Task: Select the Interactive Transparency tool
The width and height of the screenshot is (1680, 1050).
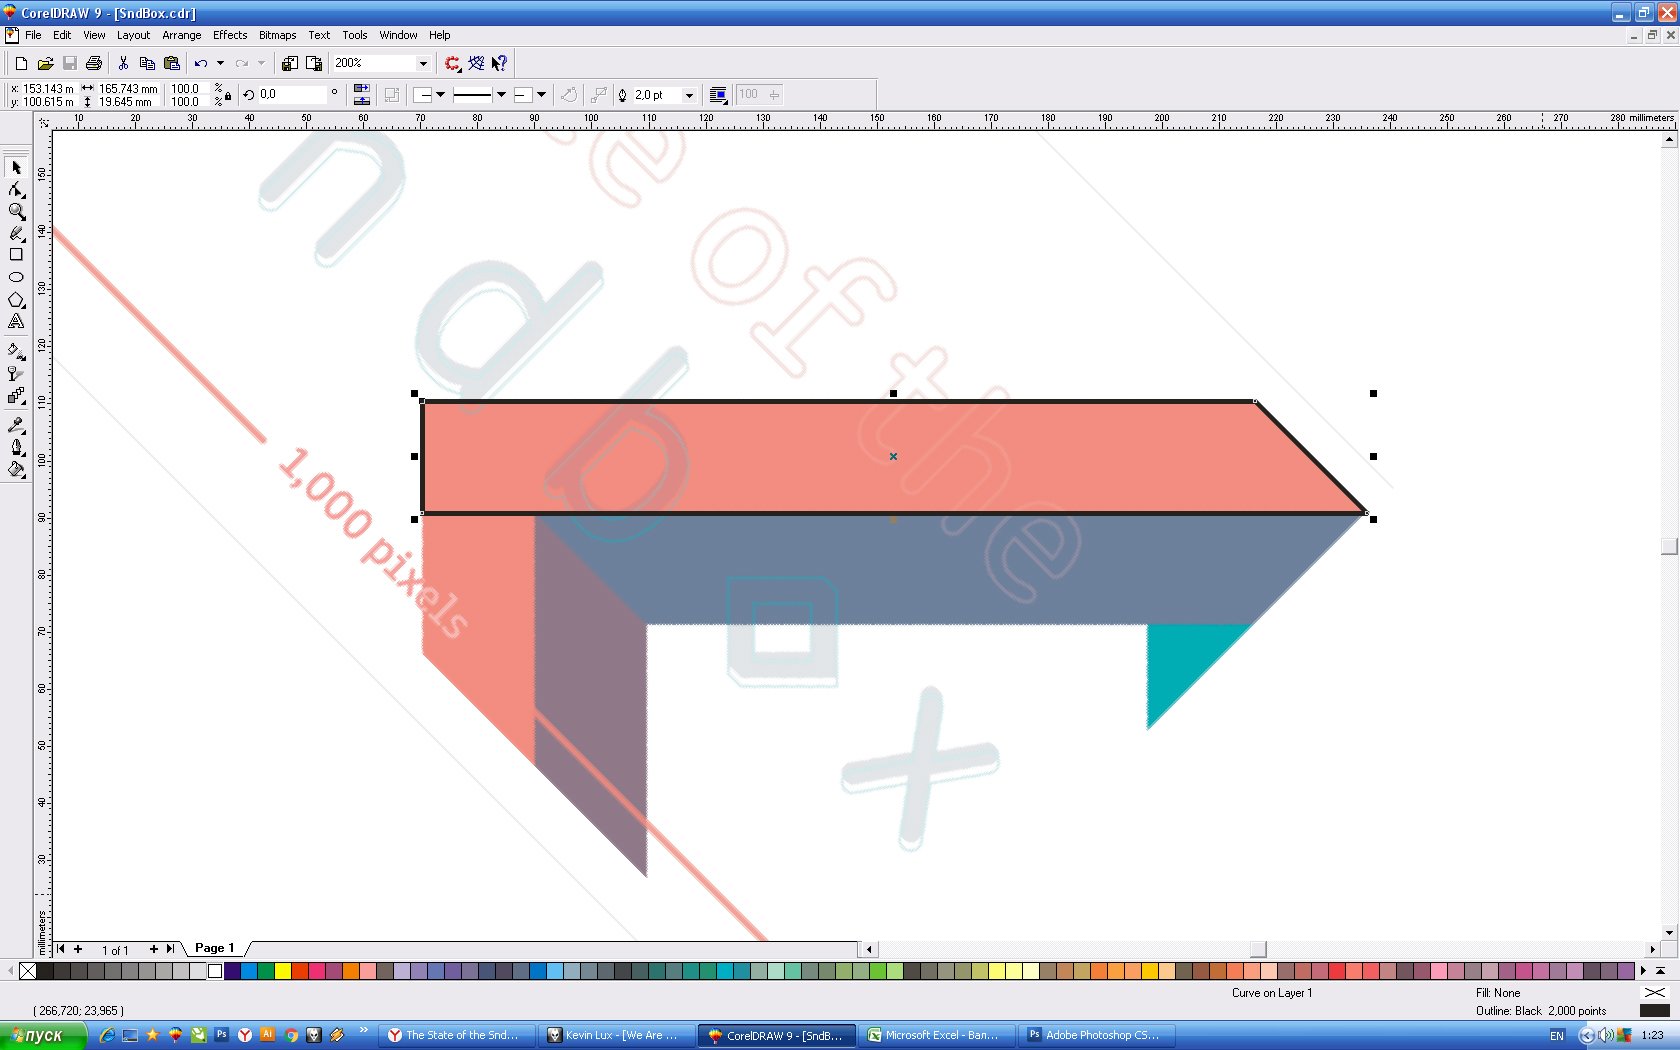Action: [x=16, y=373]
